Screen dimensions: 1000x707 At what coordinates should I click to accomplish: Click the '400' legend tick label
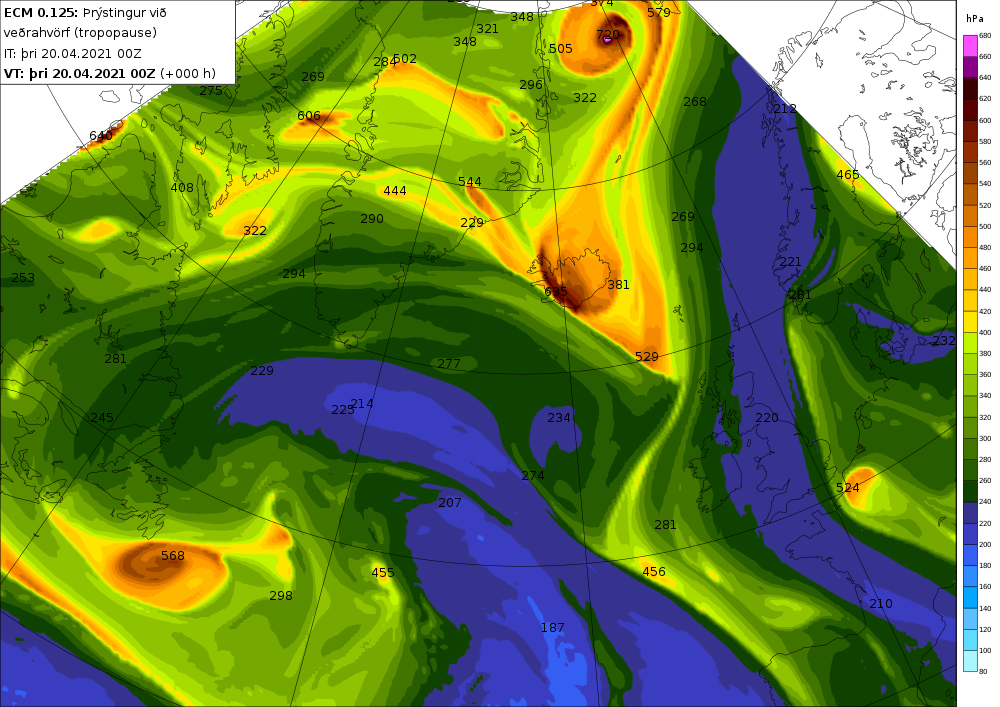(x=985, y=332)
